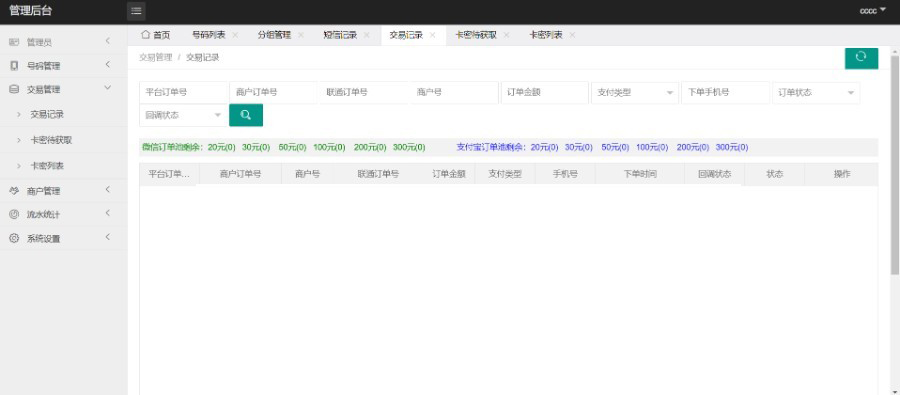Close the 短信记录 tab
Screen dimensions: 900x395
click(x=366, y=36)
